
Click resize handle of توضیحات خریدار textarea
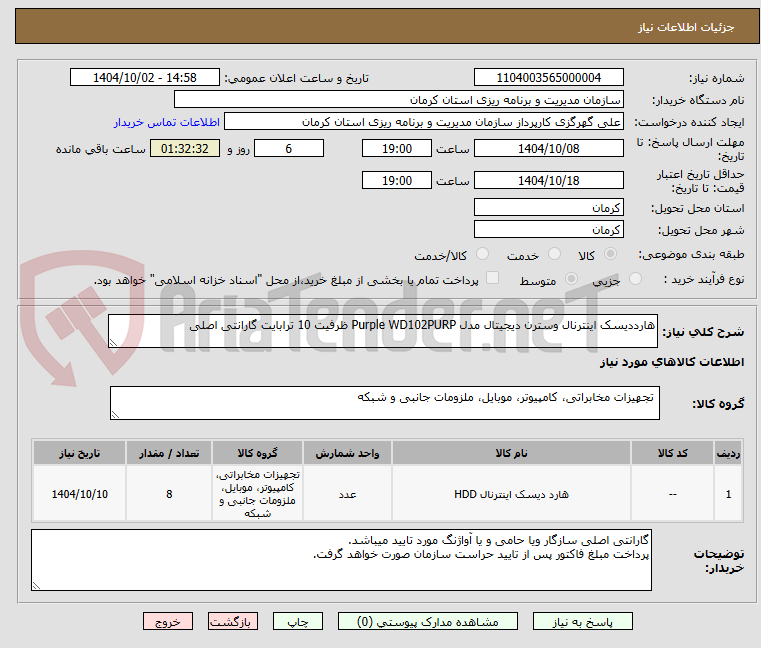(36, 586)
